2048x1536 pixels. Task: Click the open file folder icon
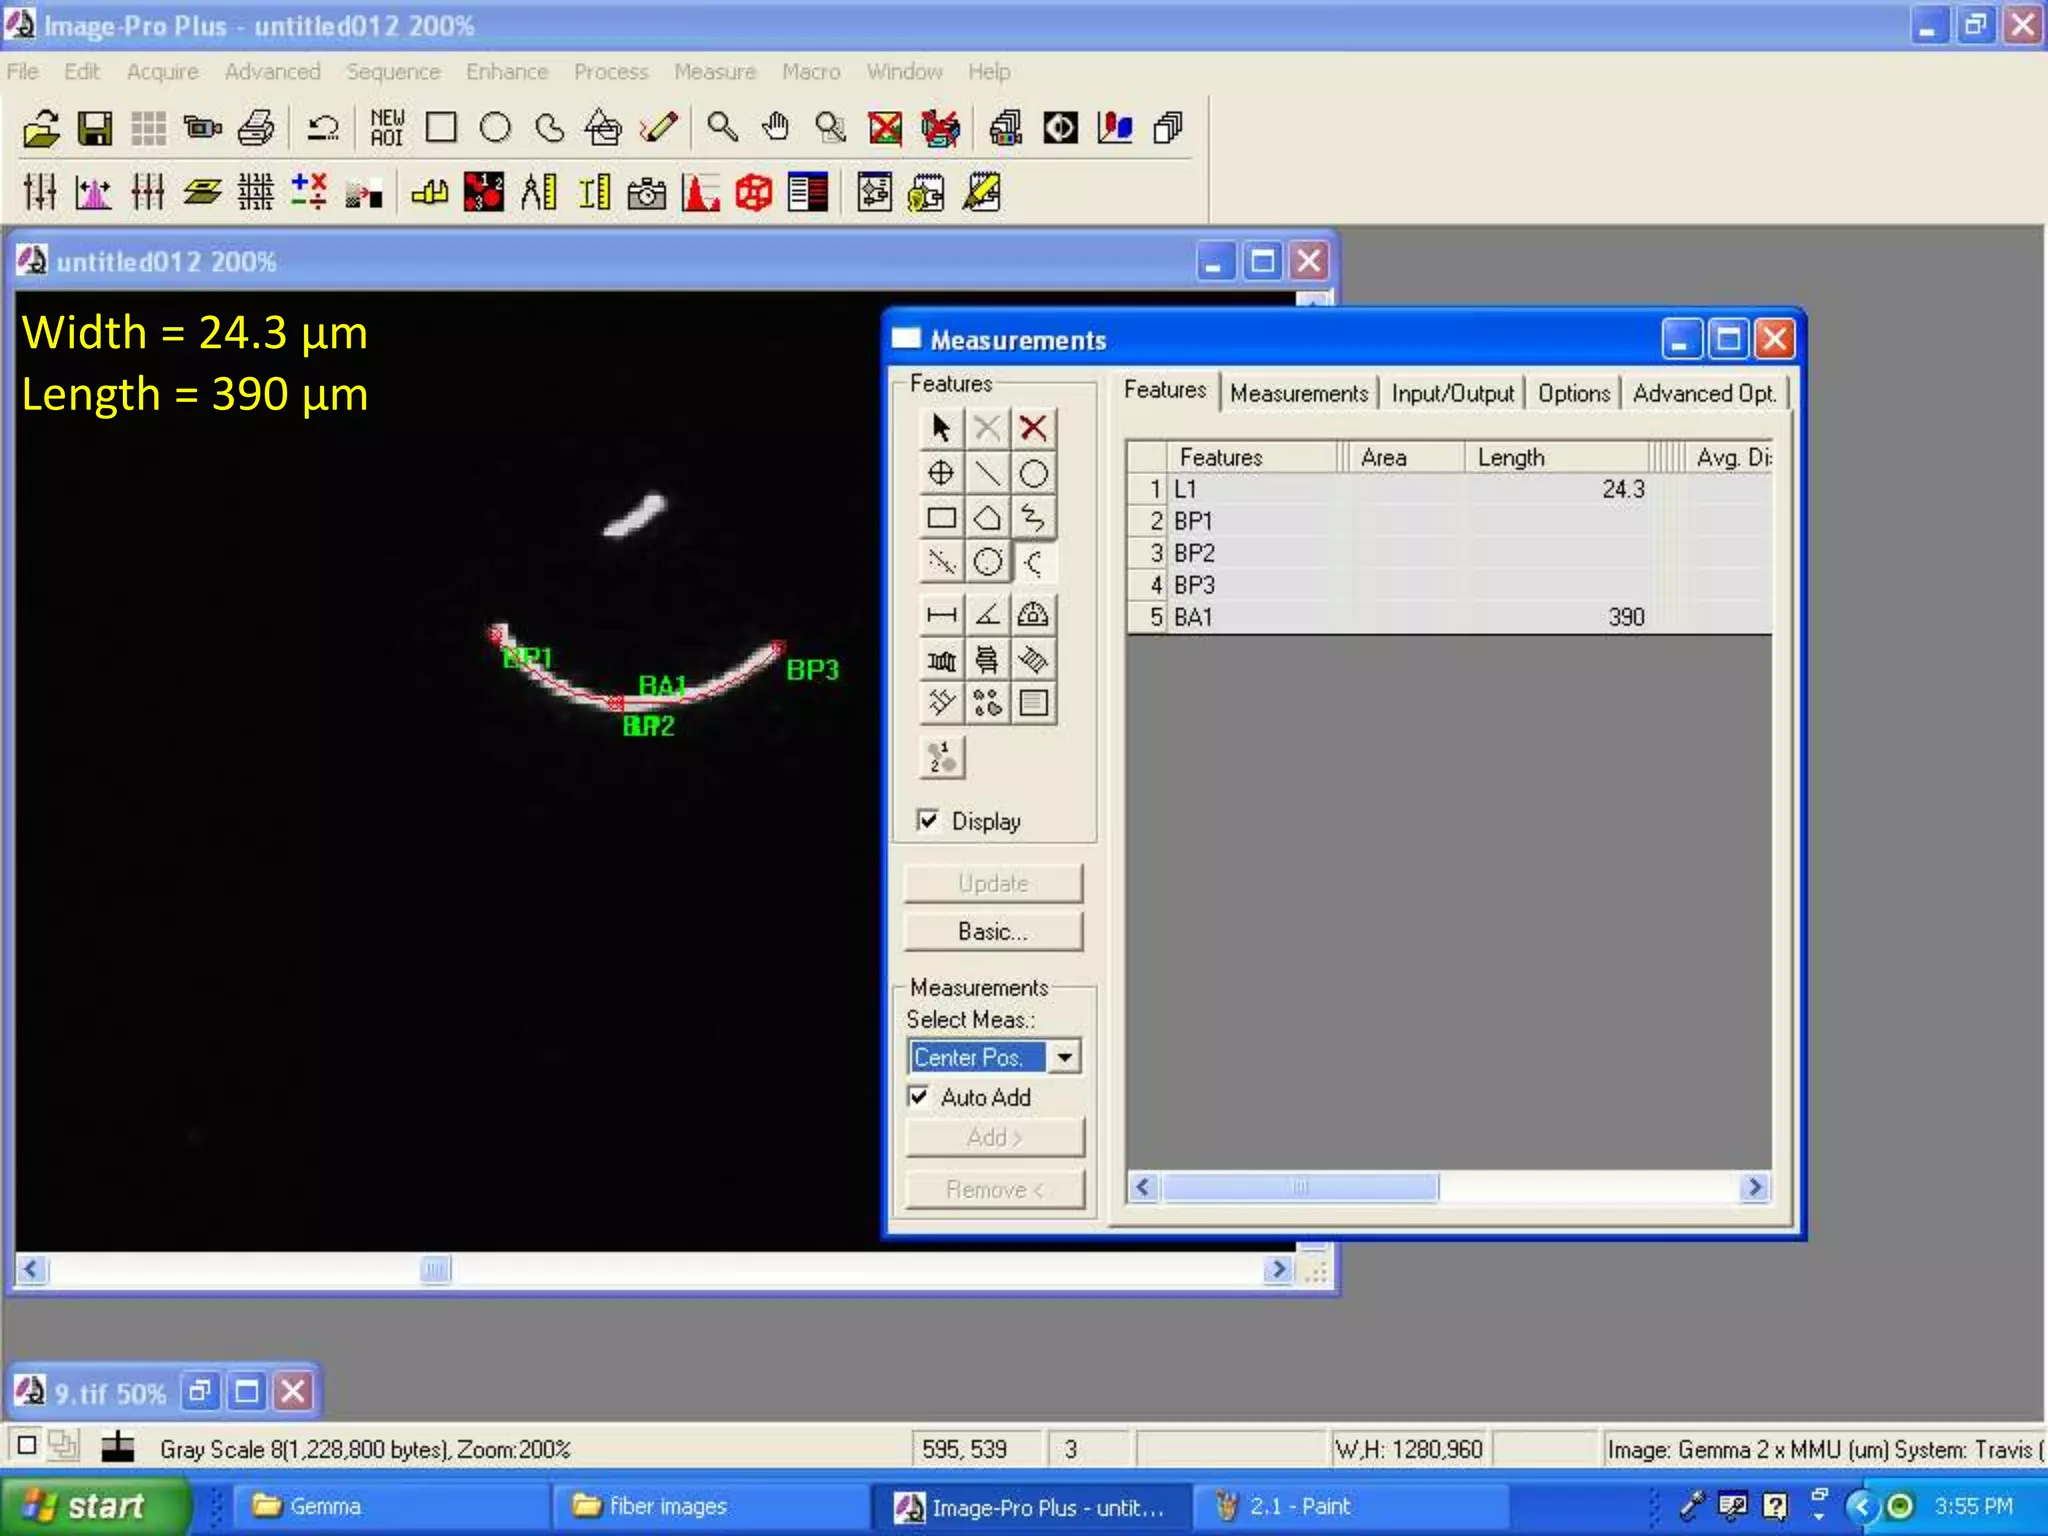(42, 128)
